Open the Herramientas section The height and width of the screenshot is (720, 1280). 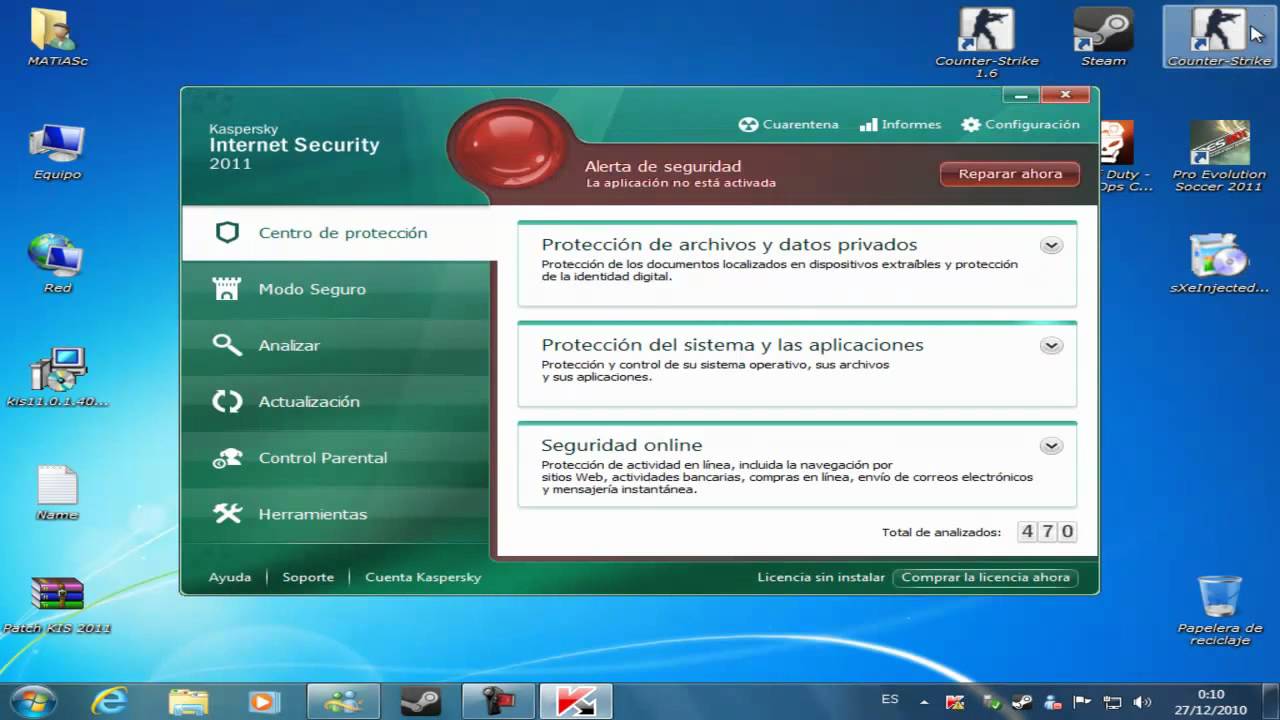tap(335, 513)
